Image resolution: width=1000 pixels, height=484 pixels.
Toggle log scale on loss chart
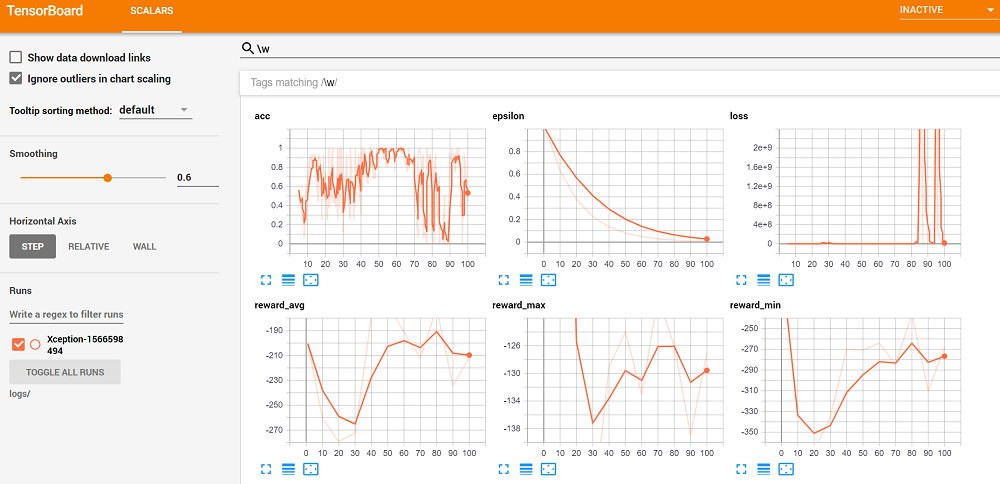[764, 280]
